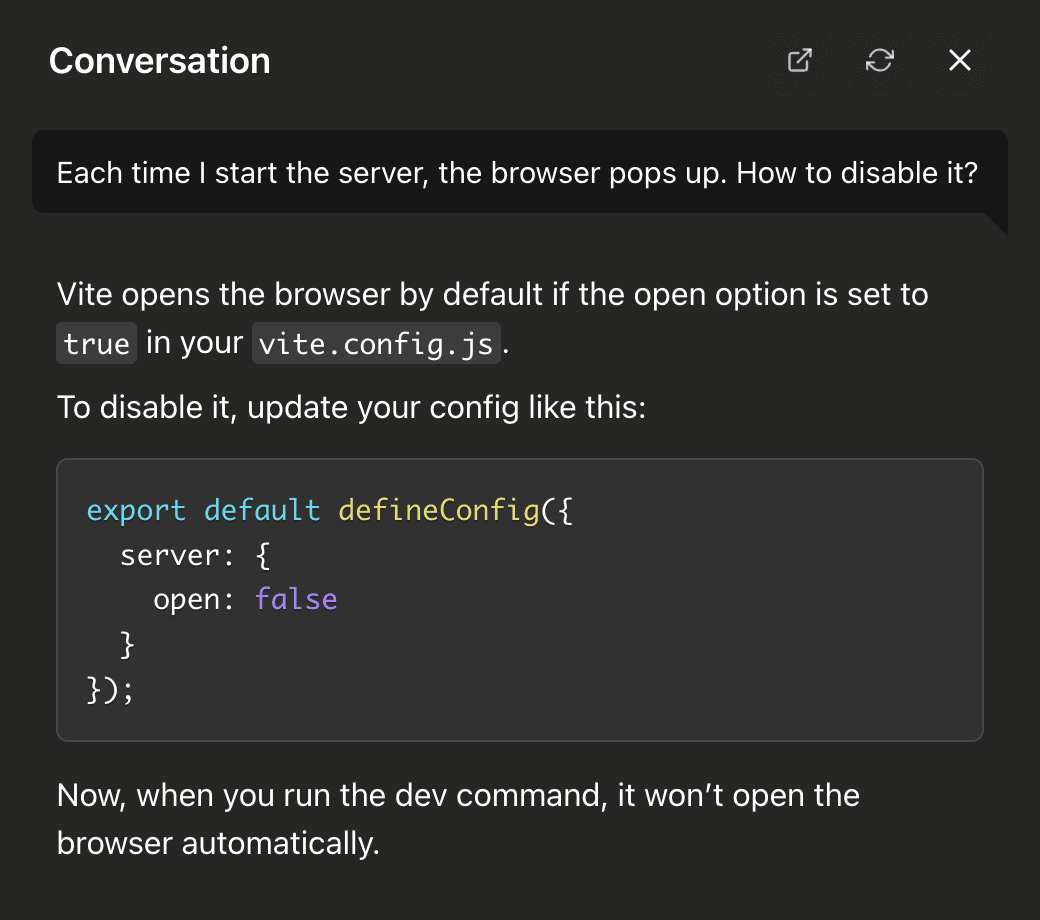The width and height of the screenshot is (1040, 920).
Task: Click the 'export' keyword in the code block
Action: 136,510
